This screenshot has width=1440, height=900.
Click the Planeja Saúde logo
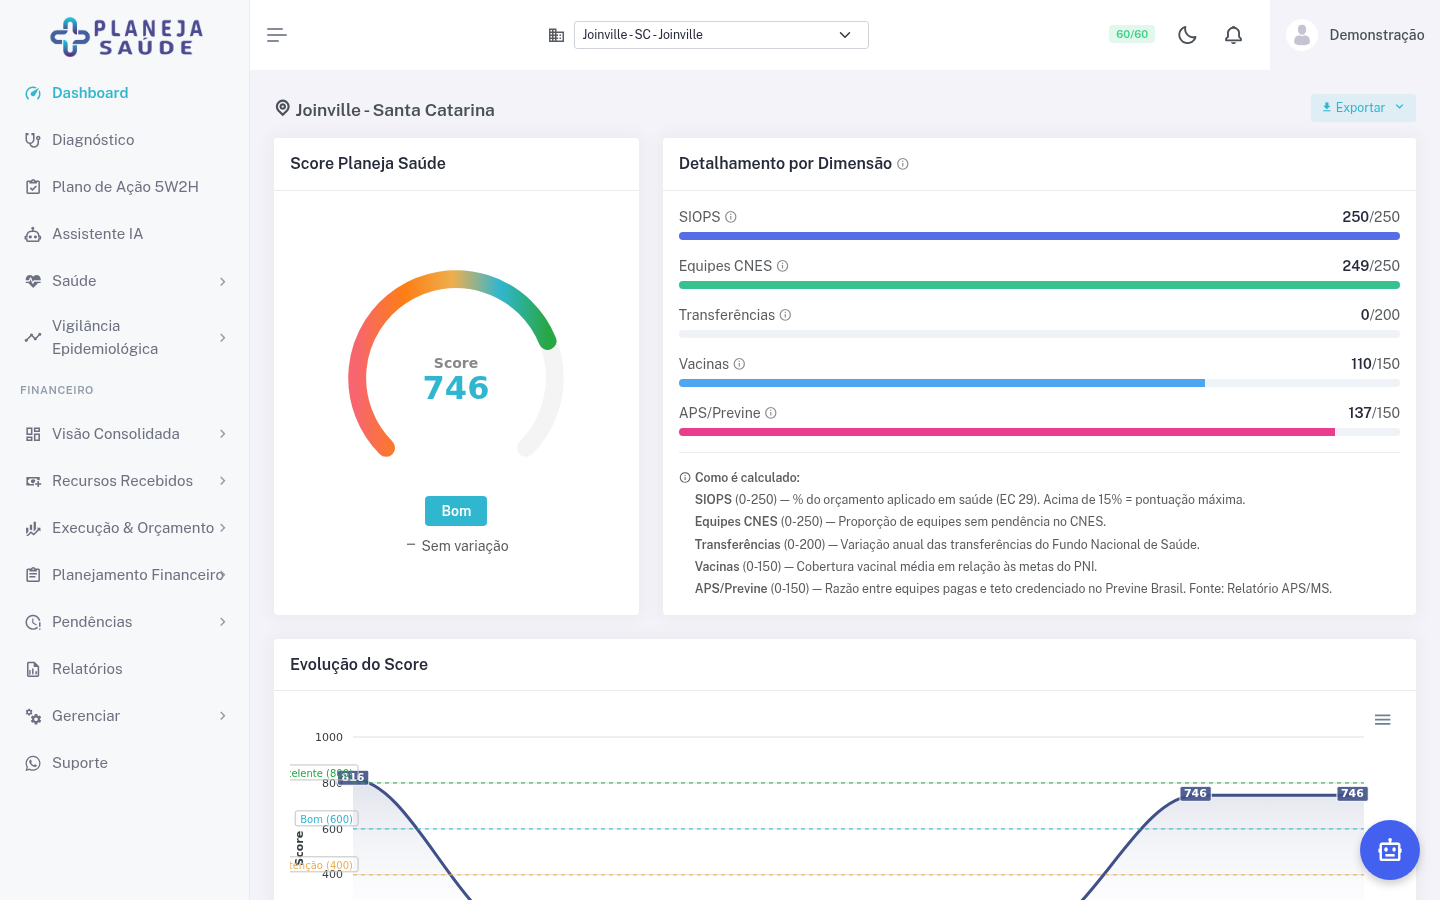(127, 37)
